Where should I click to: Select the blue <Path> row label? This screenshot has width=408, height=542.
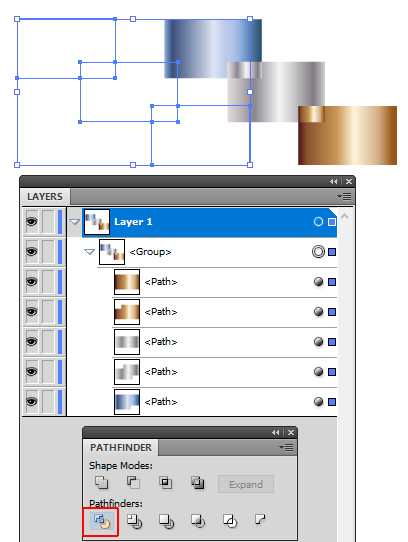tap(161, 402)
